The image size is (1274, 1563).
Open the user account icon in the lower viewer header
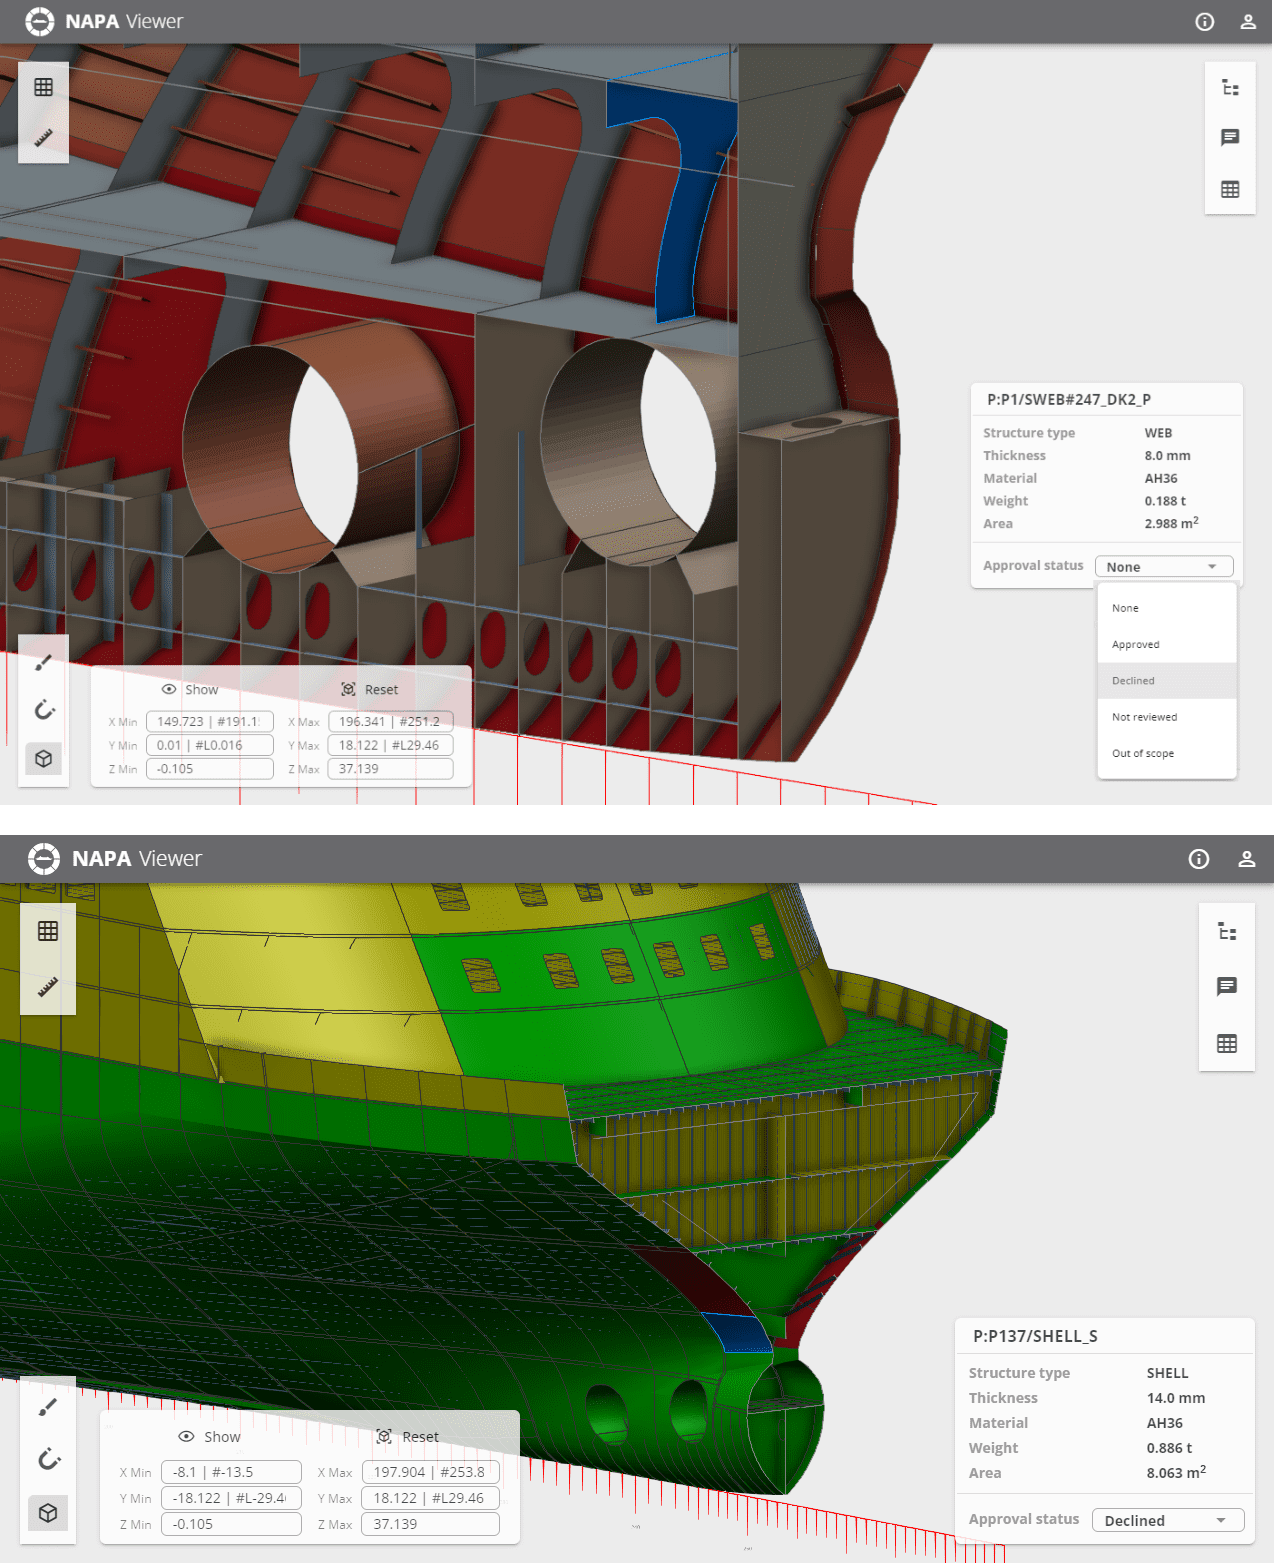point(1246,859)
